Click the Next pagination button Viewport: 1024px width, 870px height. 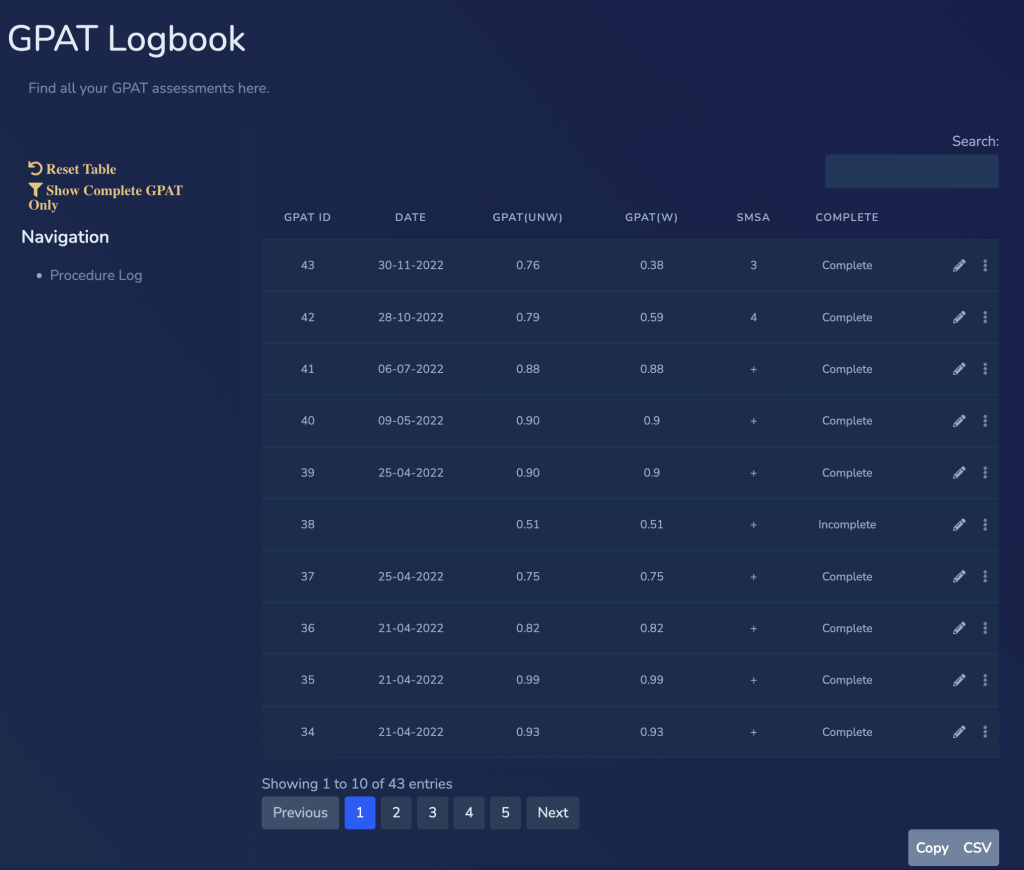coord(553,813)
